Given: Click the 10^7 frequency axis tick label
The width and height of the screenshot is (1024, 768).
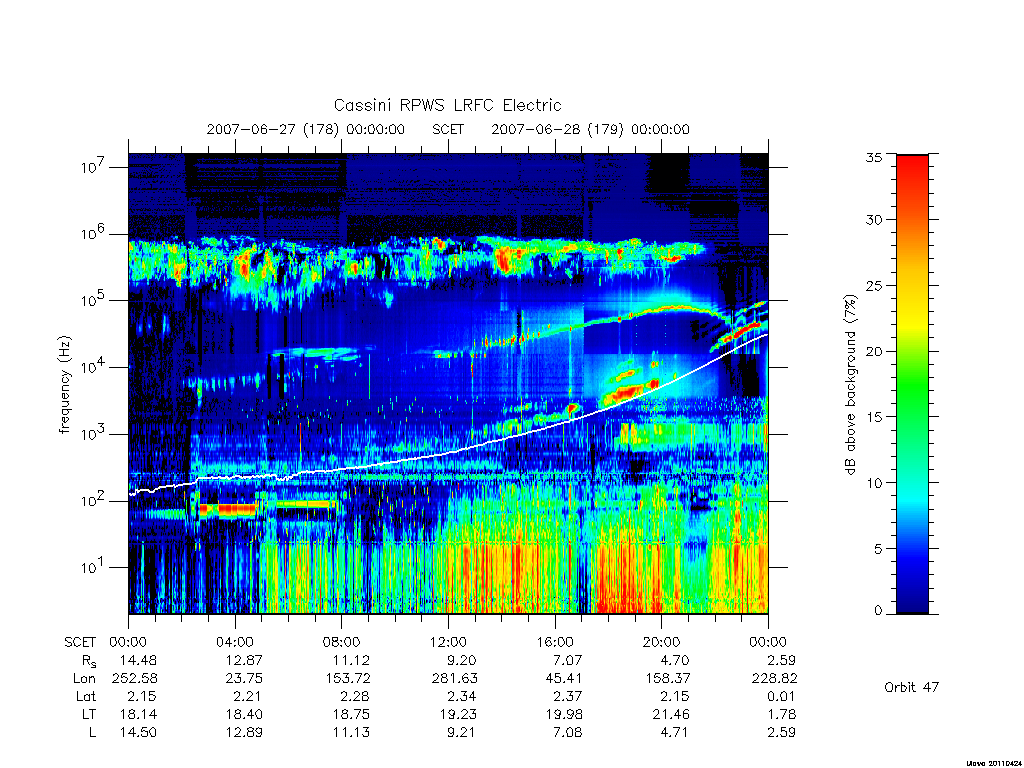Looking at the screenshot, I should [94, 167].
